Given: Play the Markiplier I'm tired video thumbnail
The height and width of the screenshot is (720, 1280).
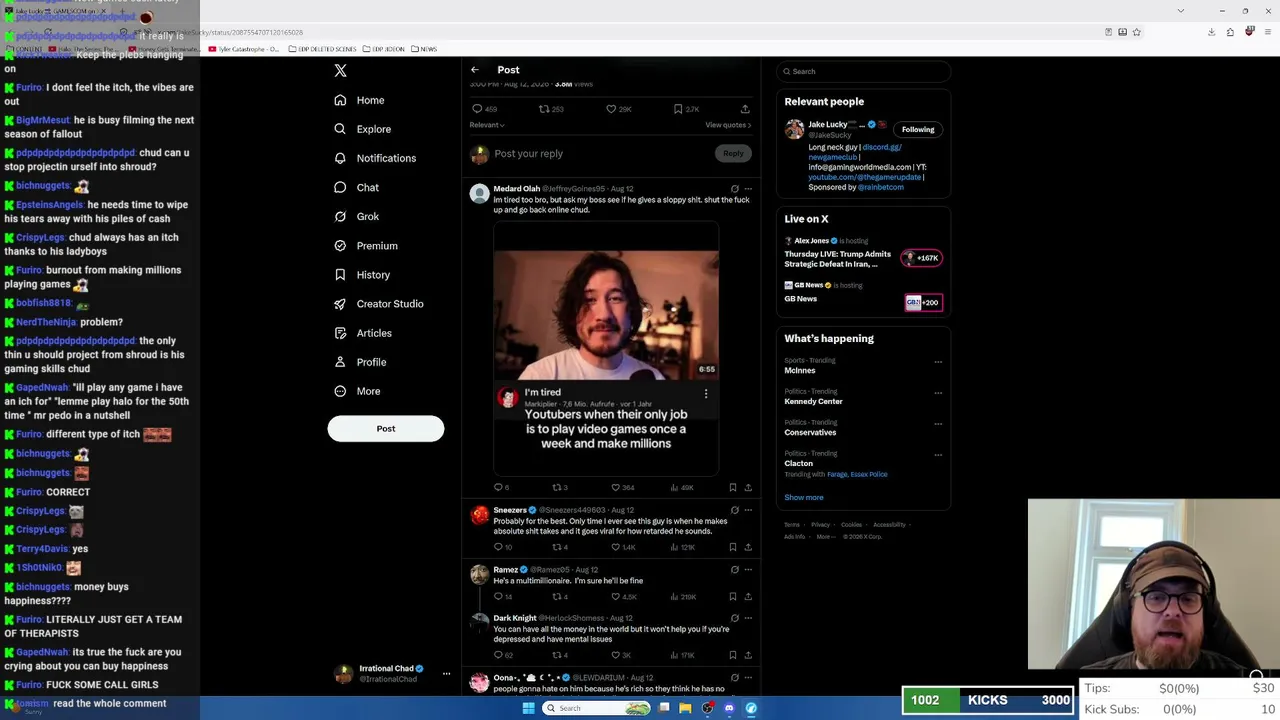Looking at the screenshot, I should point(606,316).
